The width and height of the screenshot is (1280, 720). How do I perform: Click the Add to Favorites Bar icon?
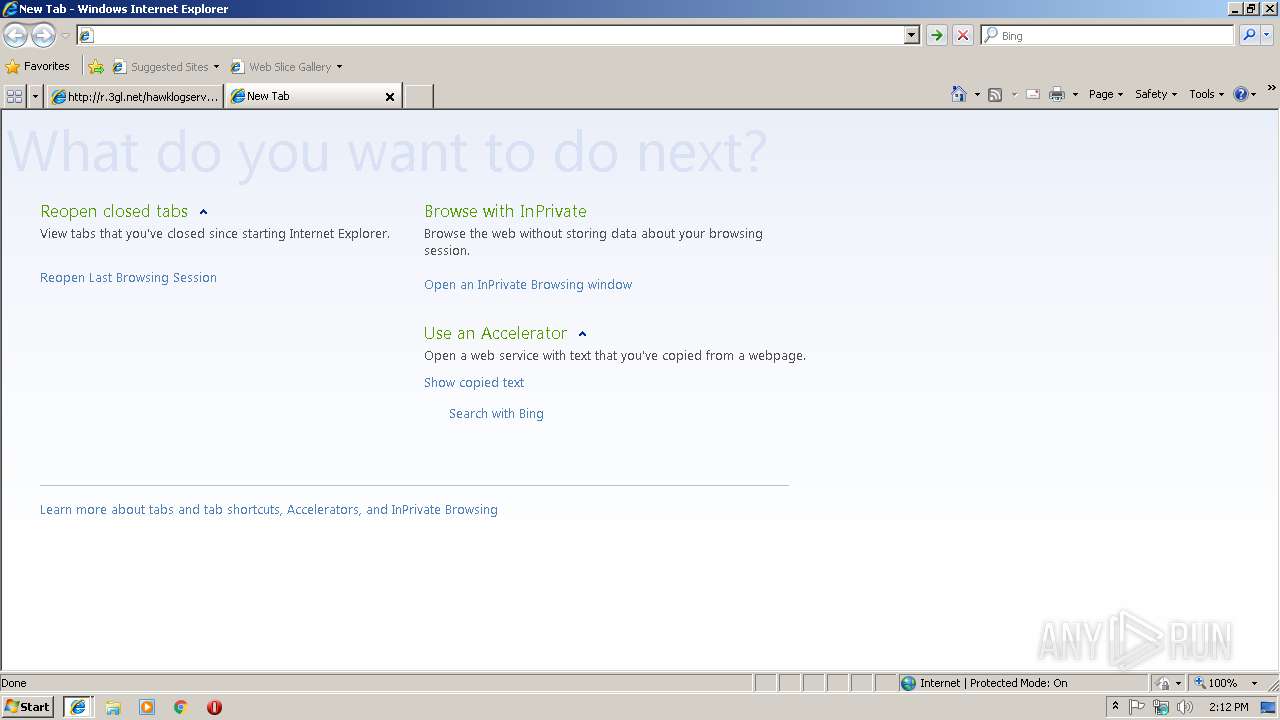tap(96, 67)
